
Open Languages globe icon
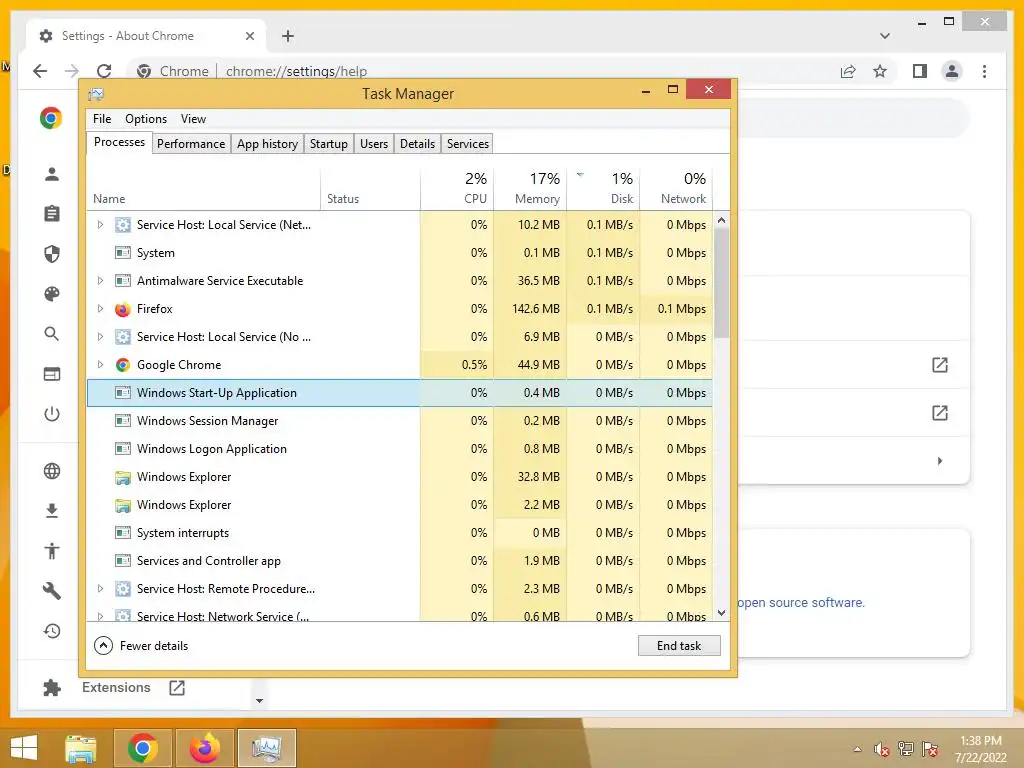tap(52, 471)
